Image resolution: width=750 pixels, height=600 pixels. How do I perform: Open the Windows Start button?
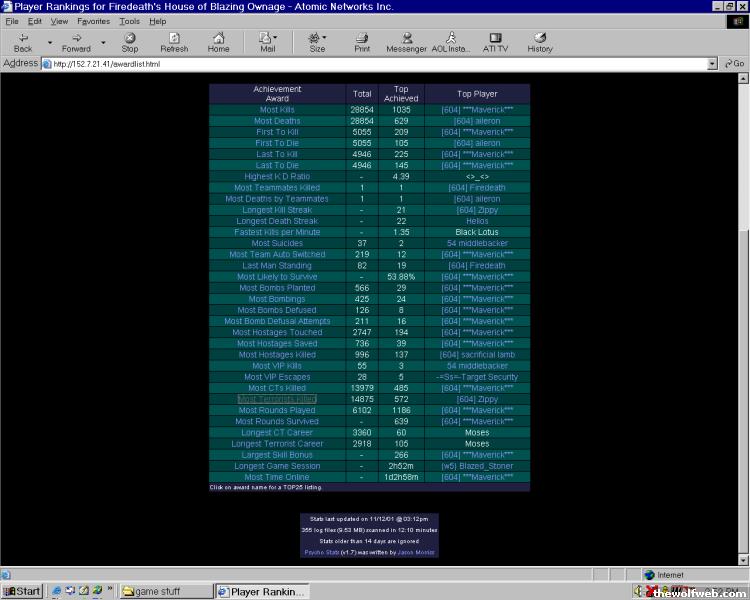(22, 591)
